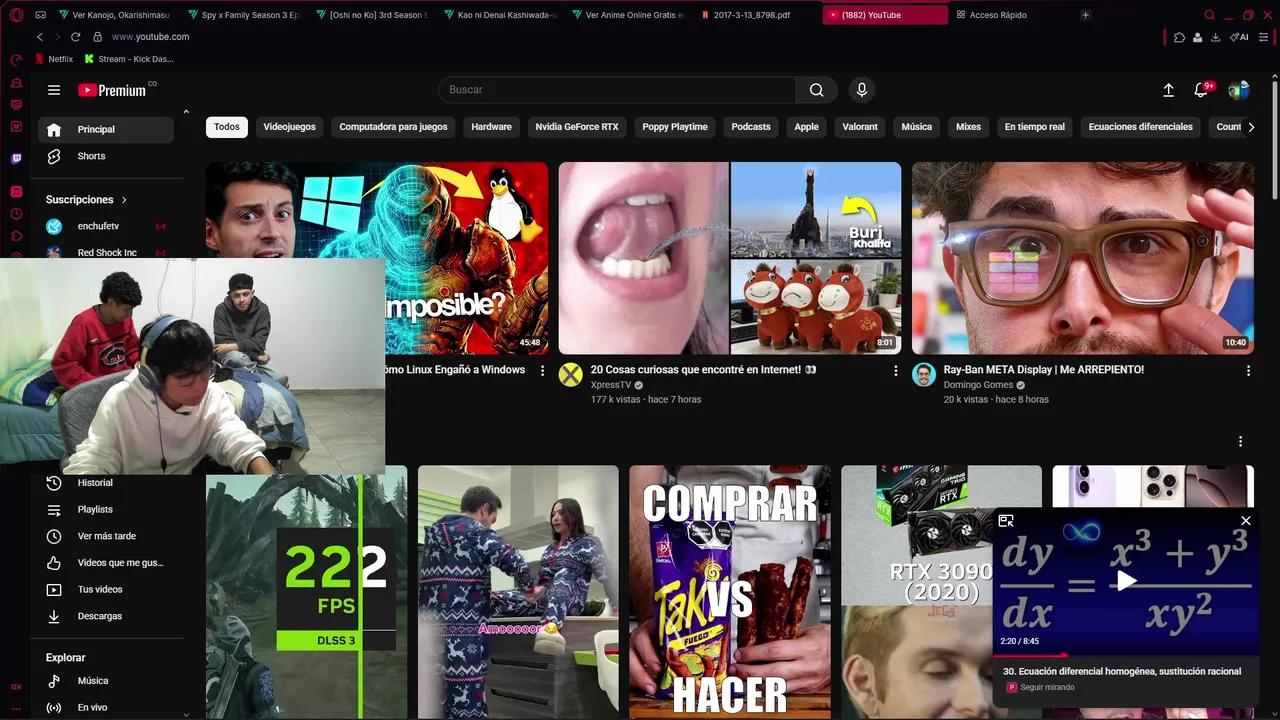1280x720 pixels.
Task: Start voice search with the microphone
Action: point(862,90)
